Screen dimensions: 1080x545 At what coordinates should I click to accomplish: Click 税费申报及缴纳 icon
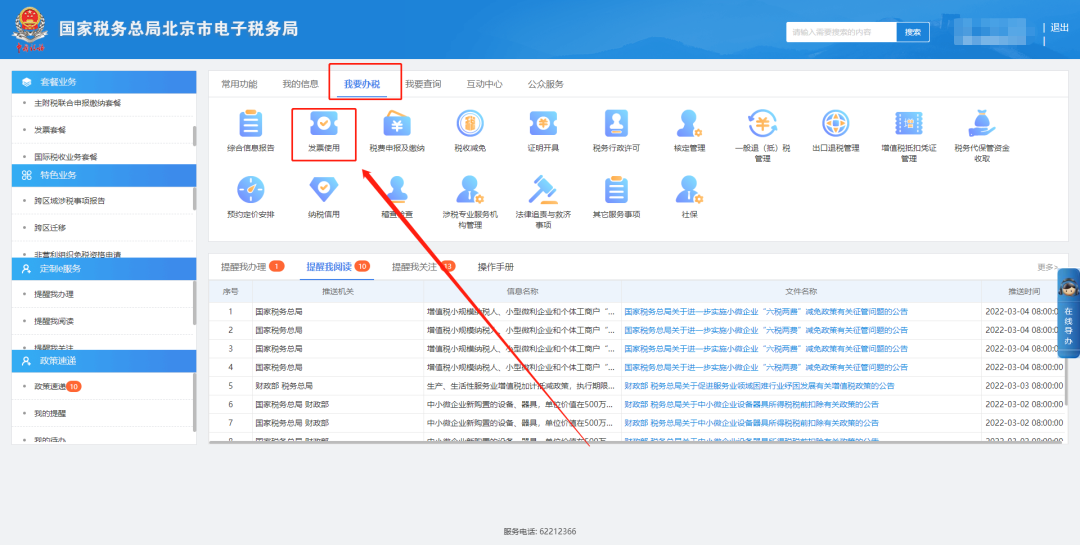[397, 126]
